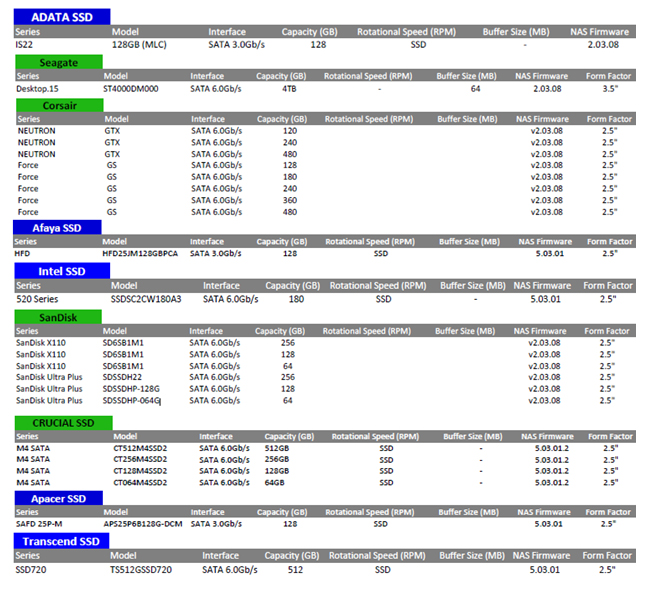Select Crucial table Interface column header

point(216,436)
